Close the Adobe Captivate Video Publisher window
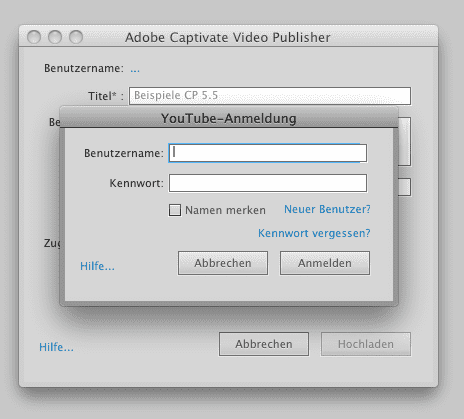The width and height of the screenshot is (464, 419). (x=34, y=37)
